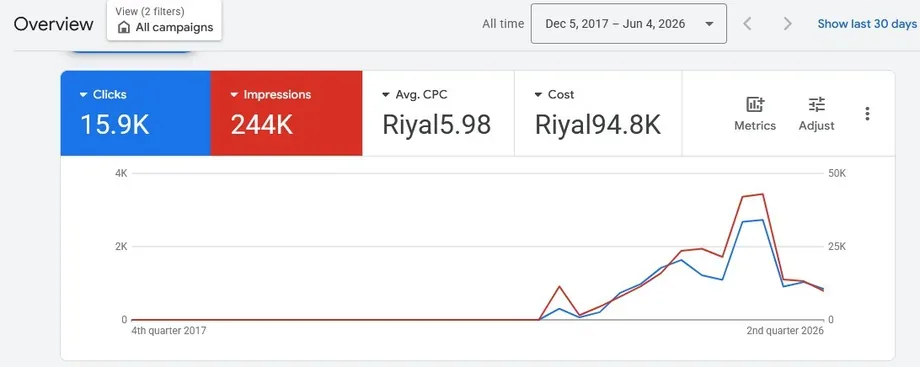Click the 2K left axis label
This screenshot has width=920, height=367.
coord(121,247)
